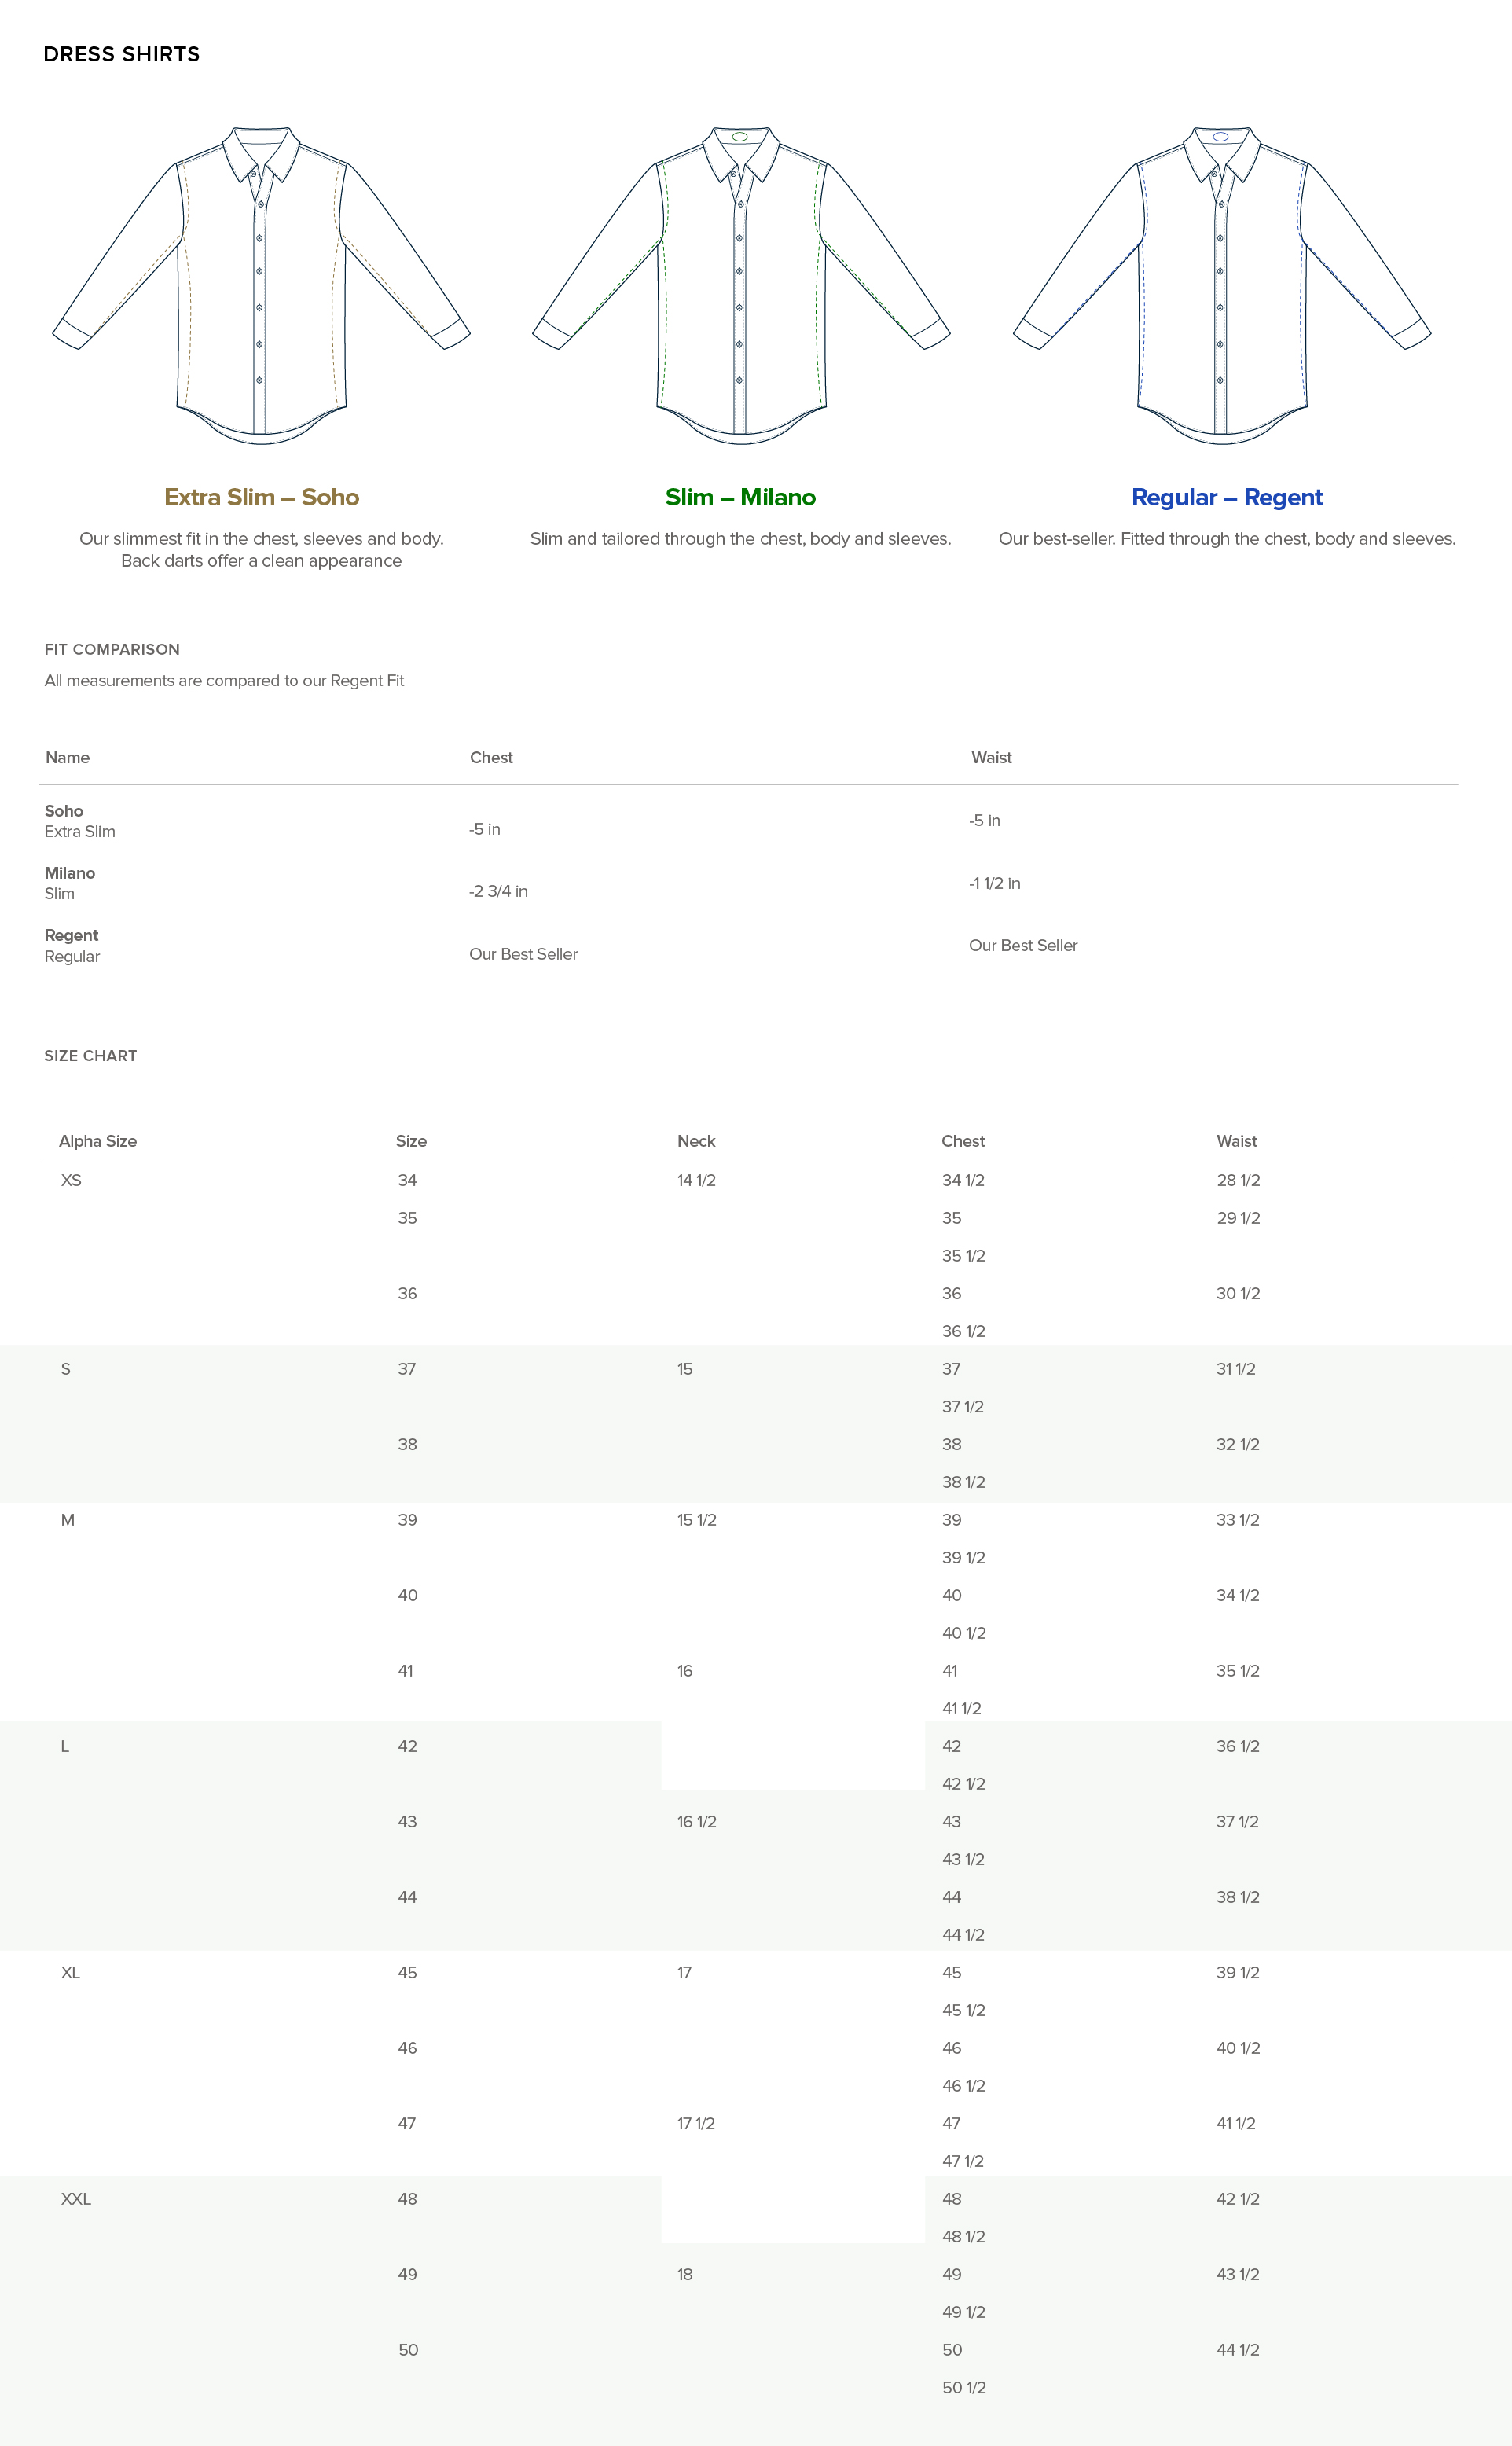Click the '33 1/2' waist value
The height and width of the screenshot is (2446, 1512).
[x=1238, y=1520]
